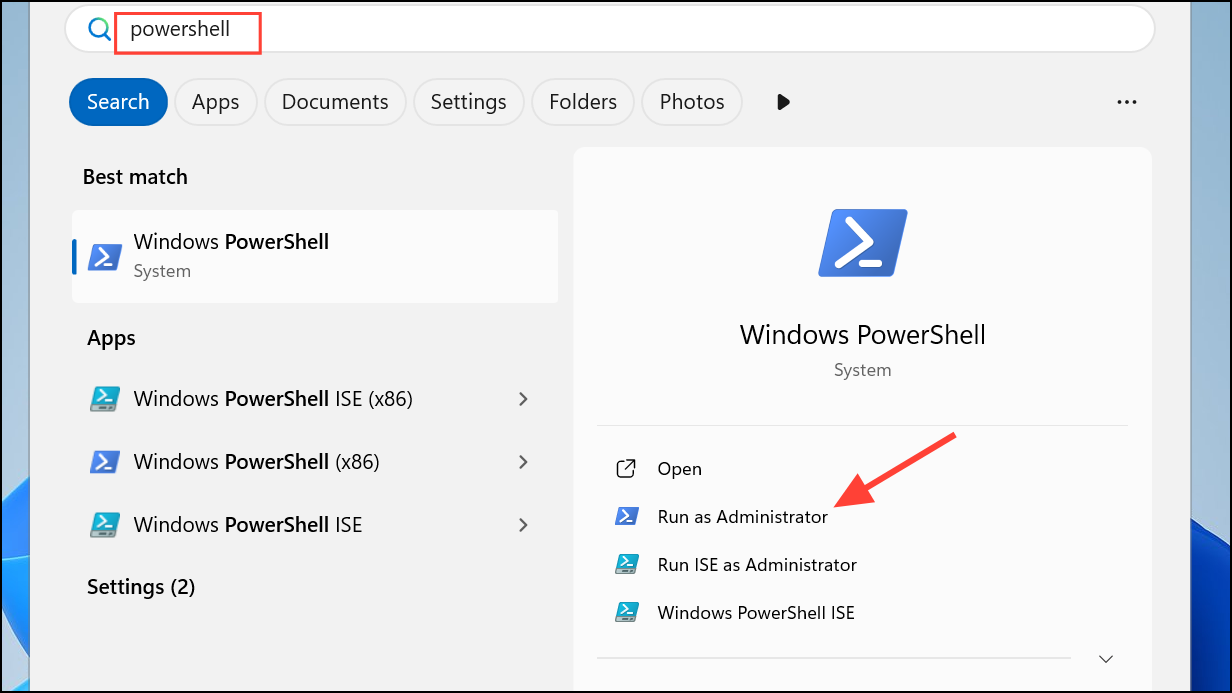Image resolution: width=1232 pixels, height=693 pixels.
Task: Click the Open external-link icon
Action: click(x=626, y=468)
